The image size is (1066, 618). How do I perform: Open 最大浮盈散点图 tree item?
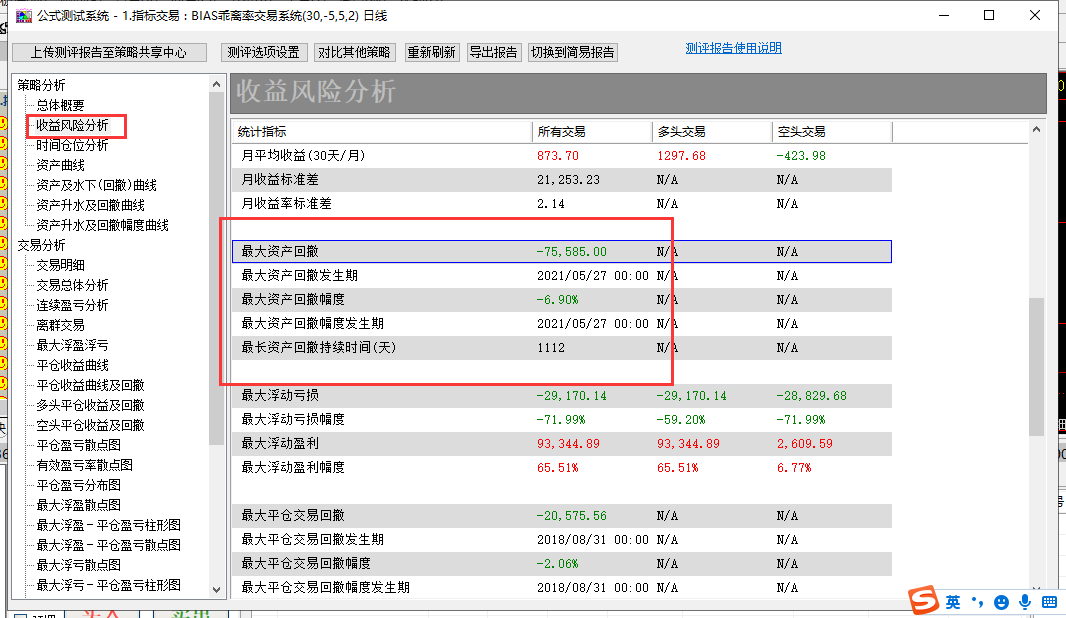[78, 505]
